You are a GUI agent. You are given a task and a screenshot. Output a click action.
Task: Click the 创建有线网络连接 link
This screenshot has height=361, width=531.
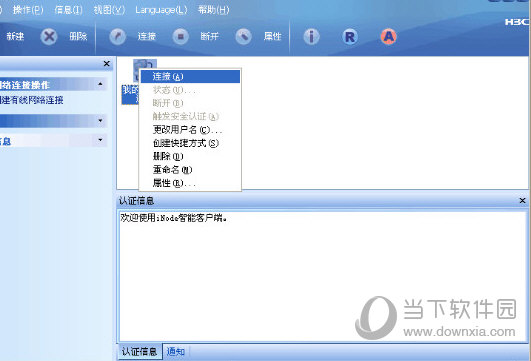click(31, 100)
